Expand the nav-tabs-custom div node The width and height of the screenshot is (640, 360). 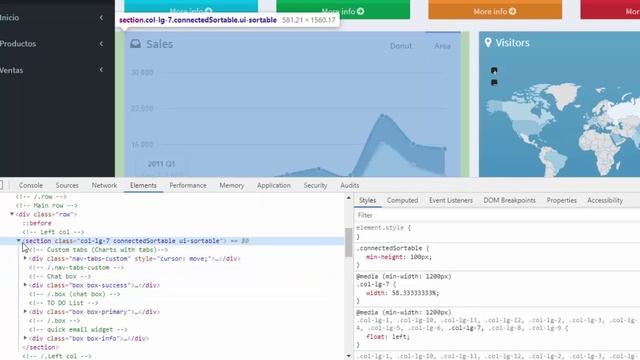pyautogui.click(x=25, y=258)
